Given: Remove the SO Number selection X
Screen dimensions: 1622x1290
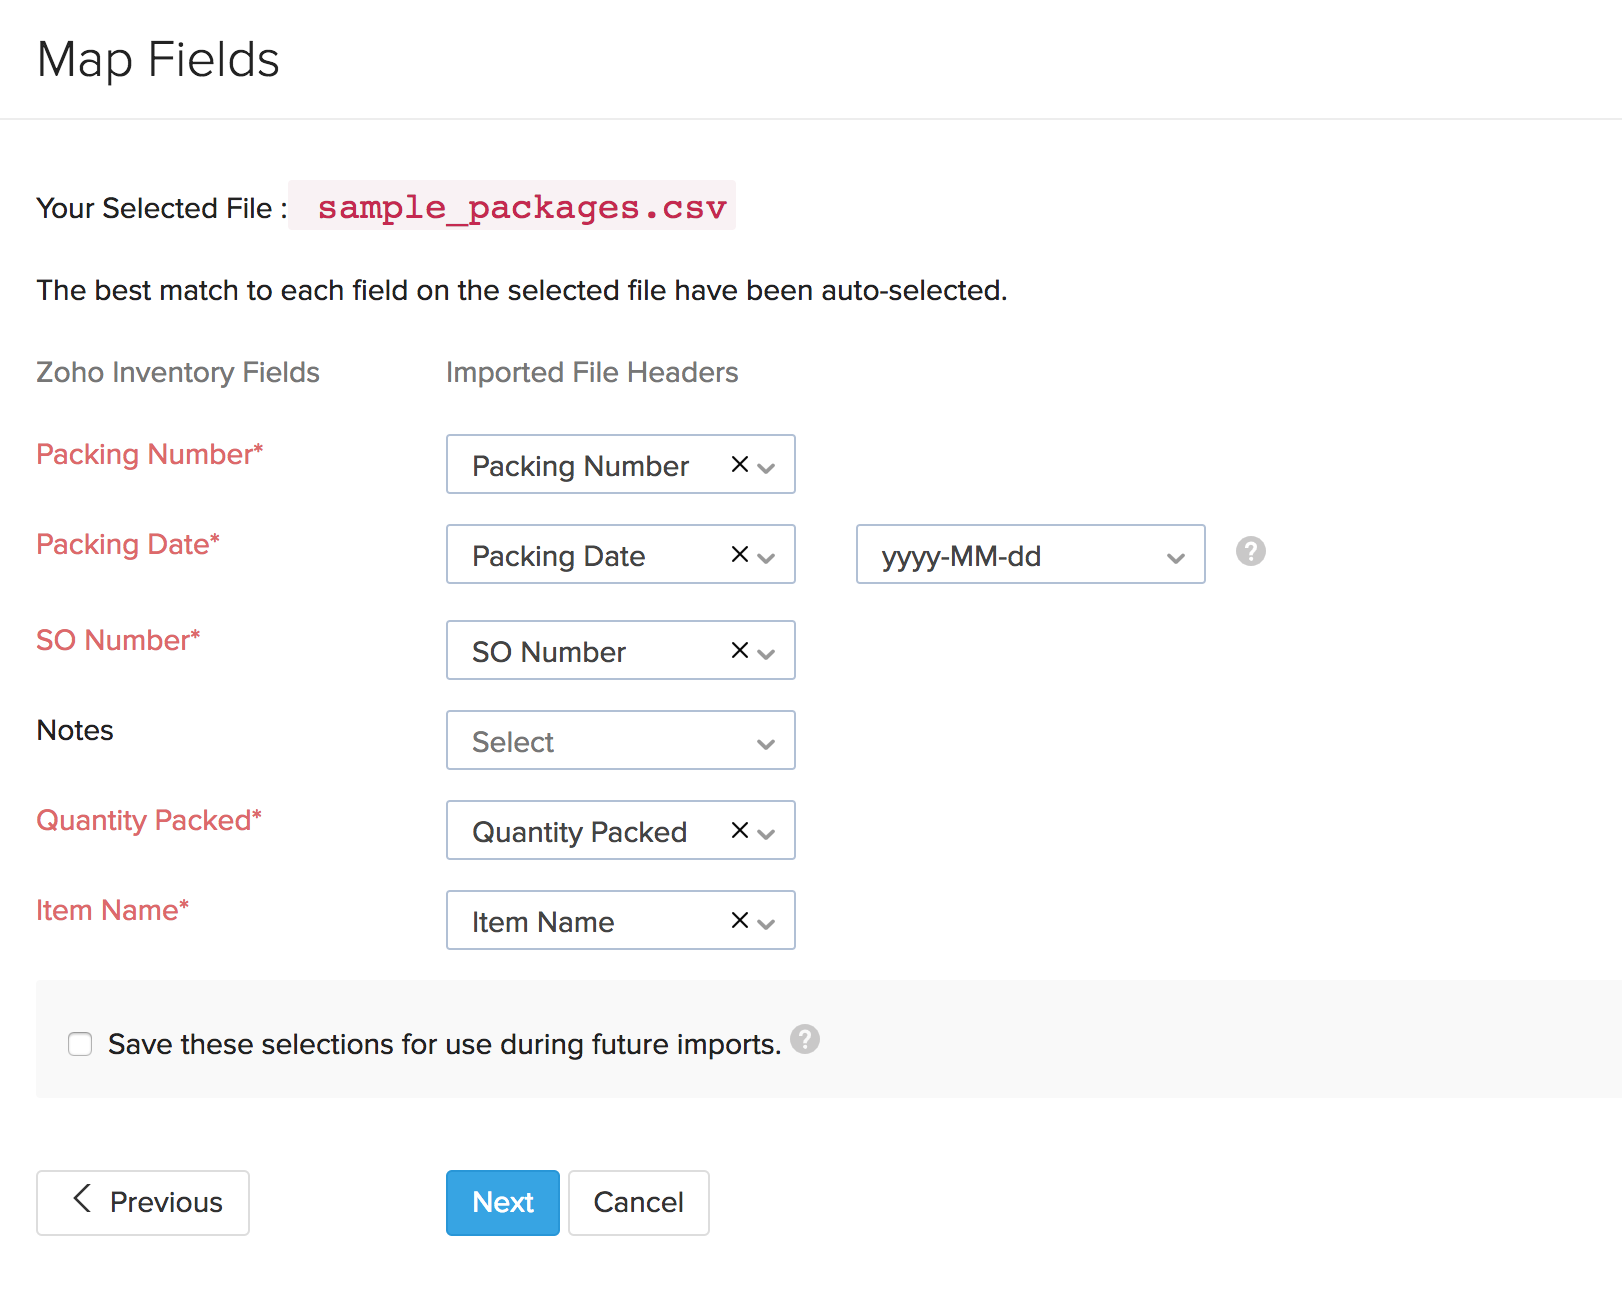Looking at the screenshot, I should 740,650.
